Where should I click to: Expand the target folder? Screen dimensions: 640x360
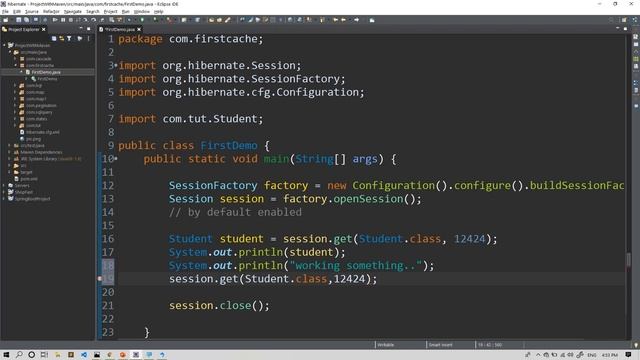pos(9,172)
